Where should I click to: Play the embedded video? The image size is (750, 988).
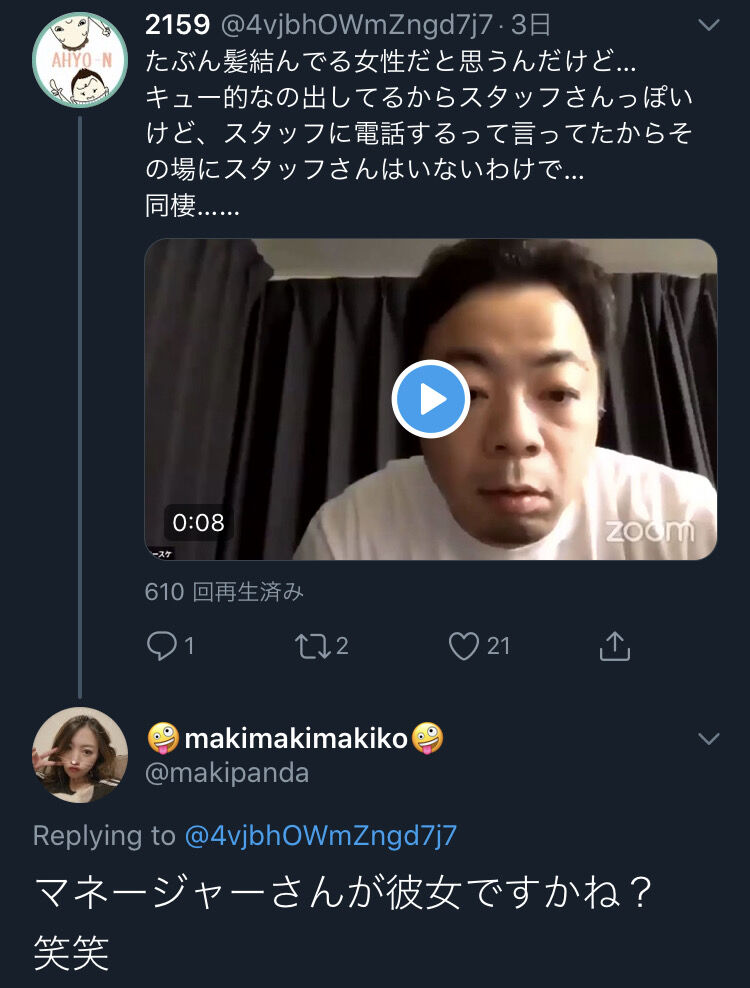coord(431,399)
